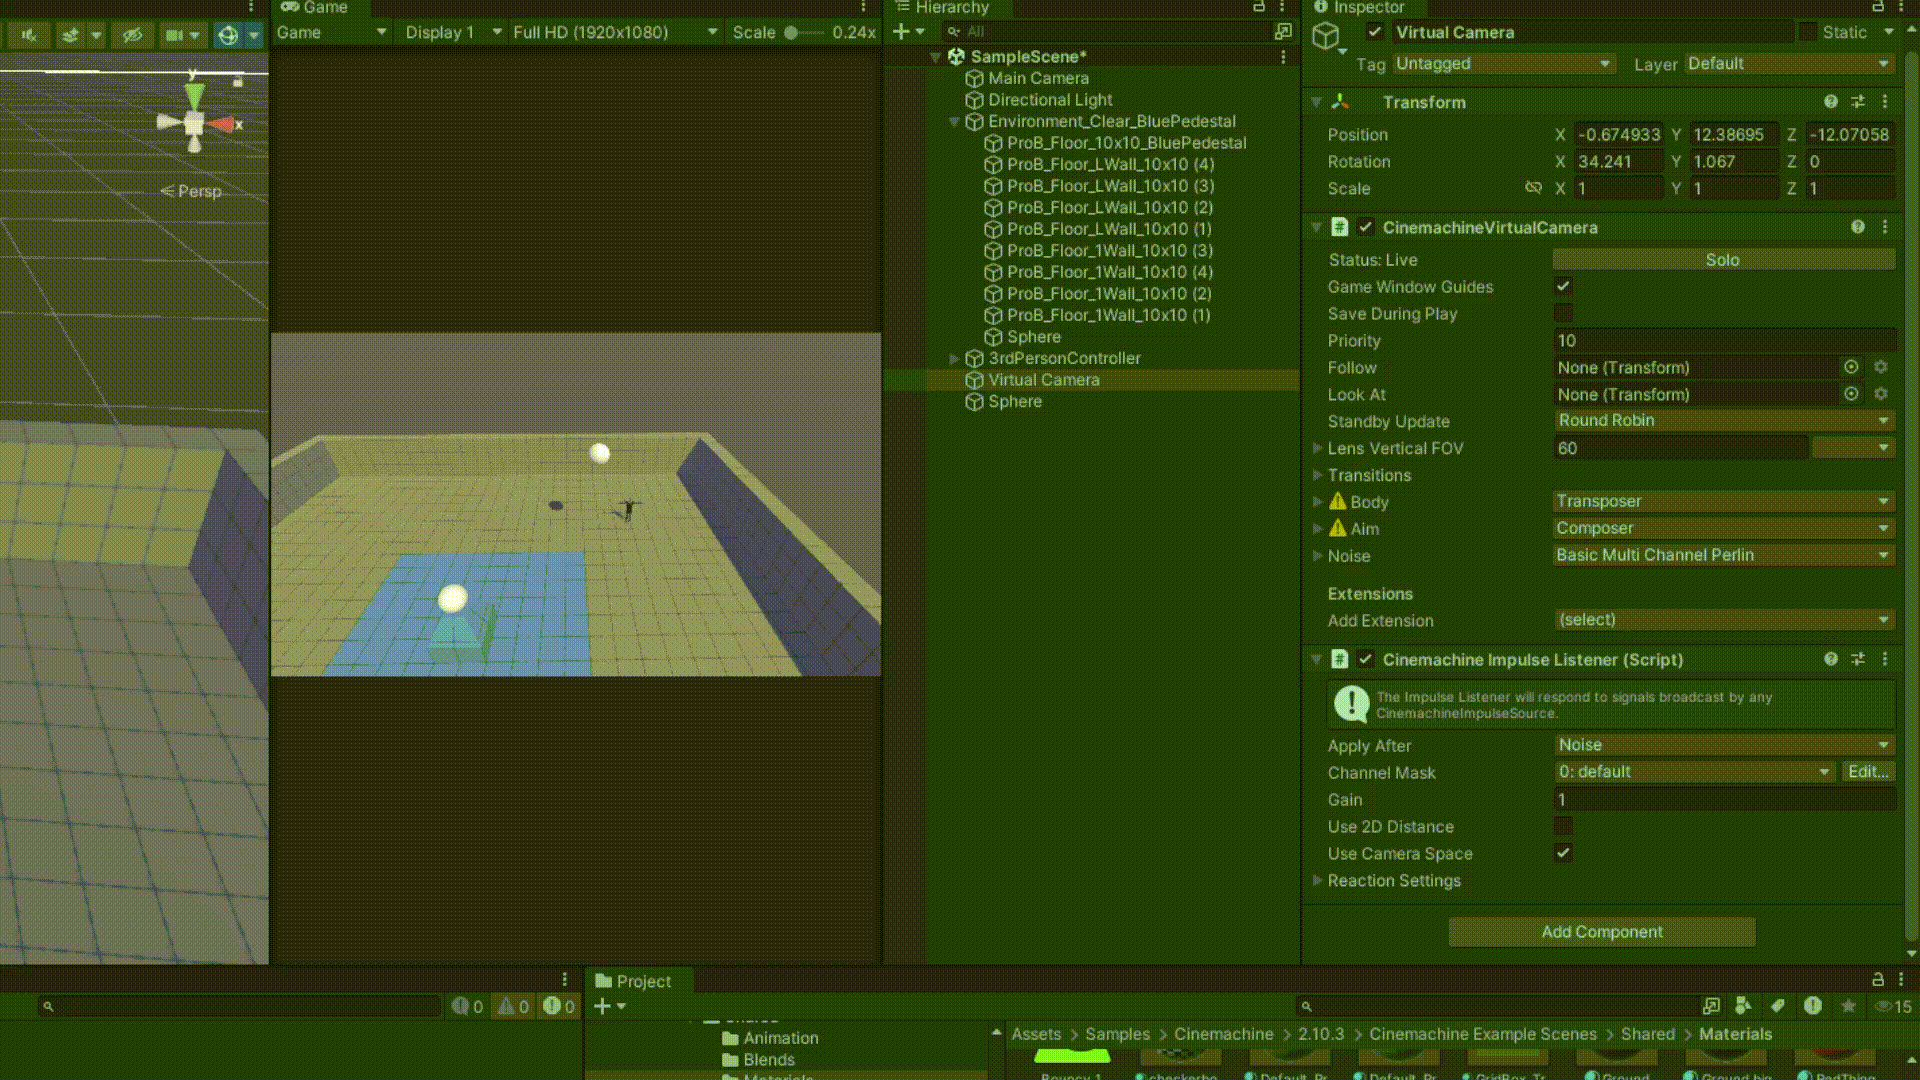Enable Use 2D Distance checkbox
Screen dimensions: 1920x1080
(1563, 827)
